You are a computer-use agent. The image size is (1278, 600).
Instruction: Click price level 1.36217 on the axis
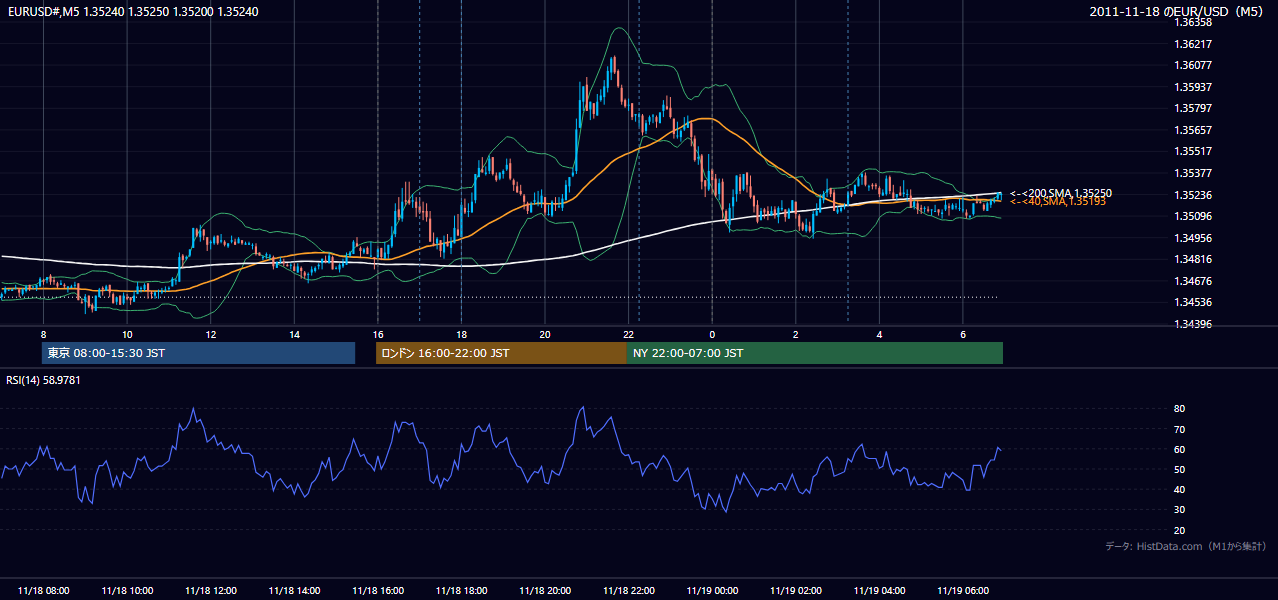tap(1193, 44)
